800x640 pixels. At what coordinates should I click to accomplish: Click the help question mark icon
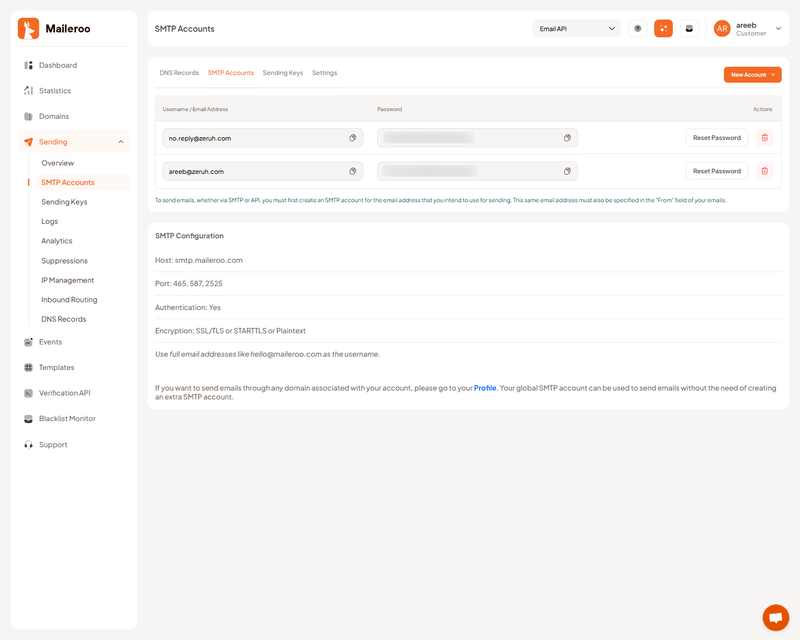point(638,29)
